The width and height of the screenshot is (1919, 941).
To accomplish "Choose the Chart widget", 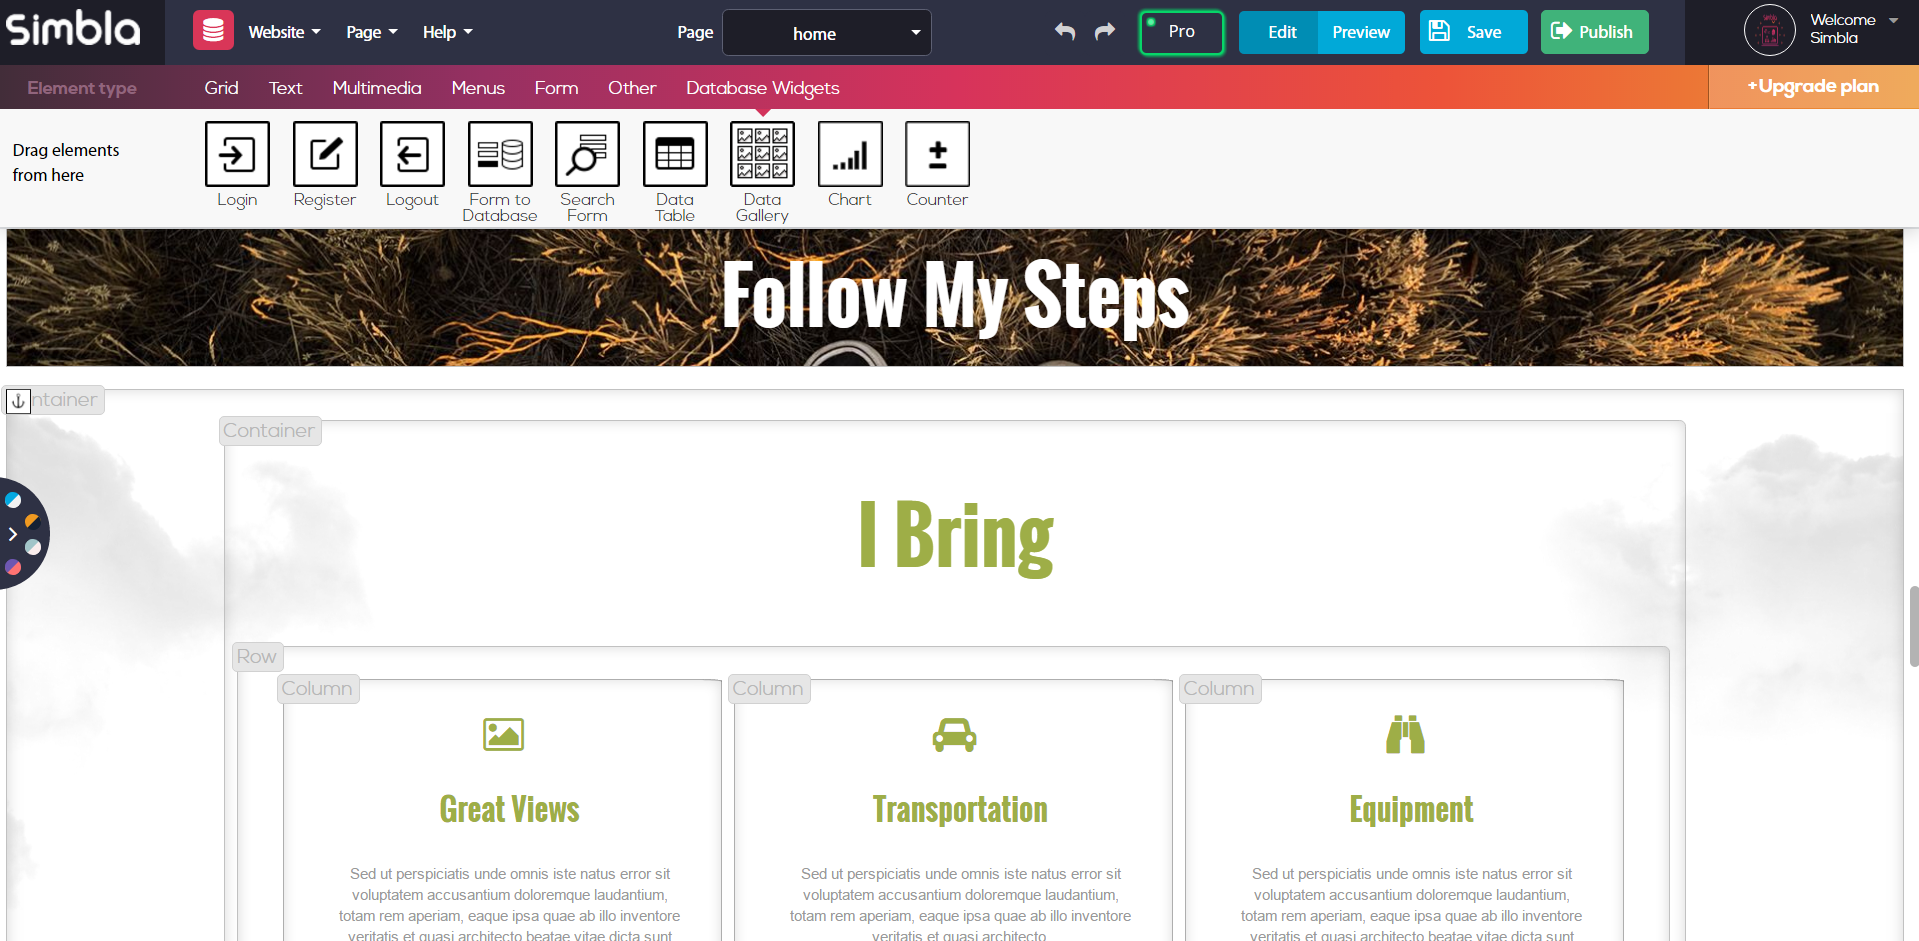I will click(849, 165).
